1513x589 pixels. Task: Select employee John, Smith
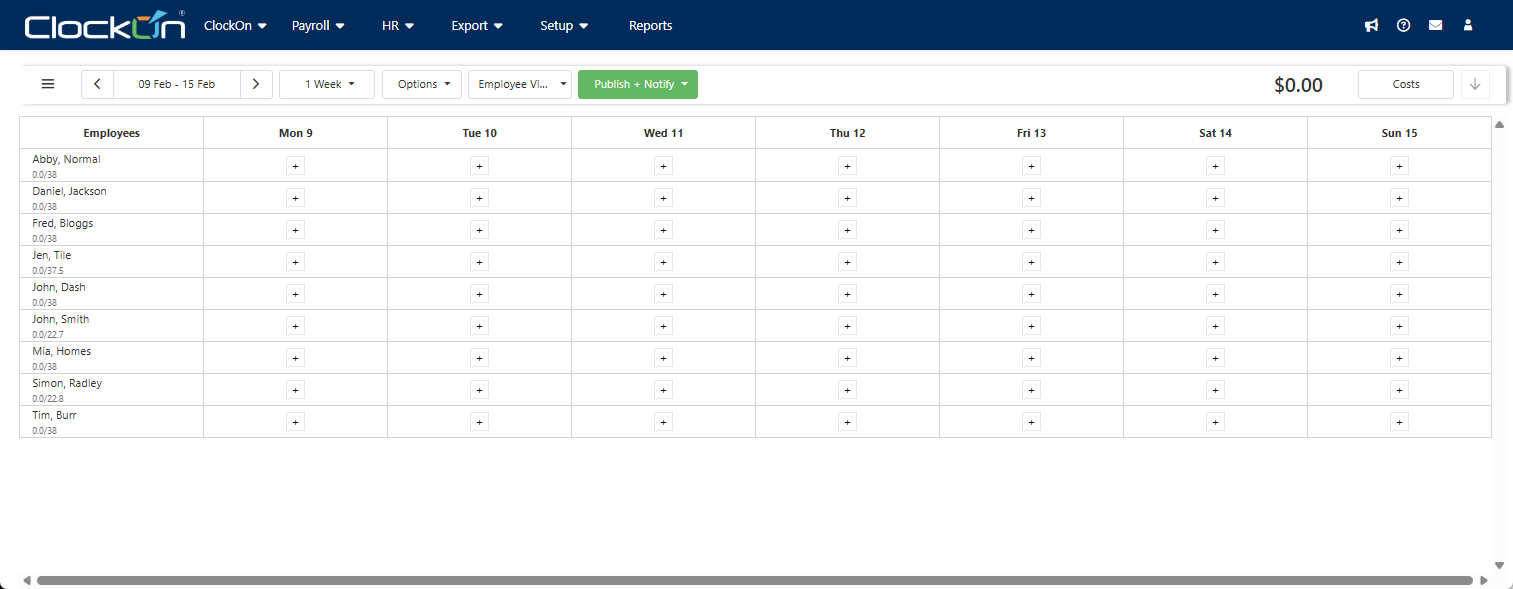point(60,319)
